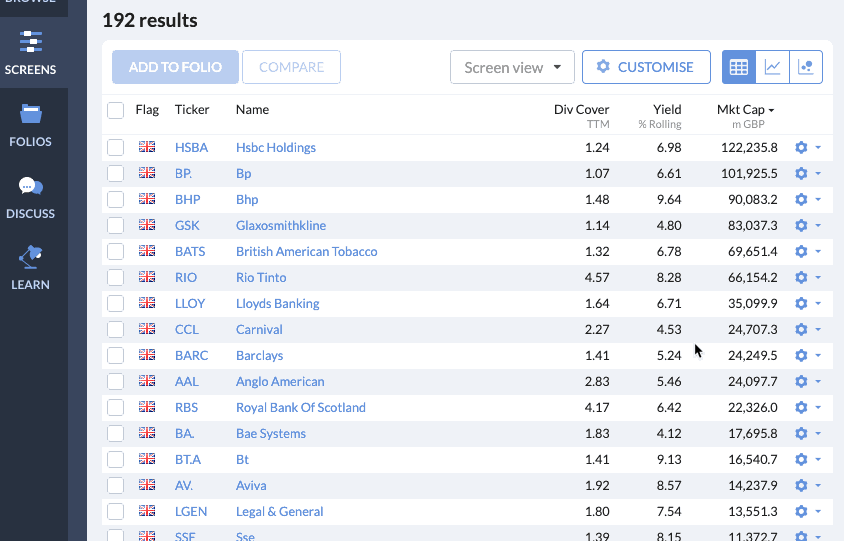
Task: Click the Customise button
Action: [646, 67]
